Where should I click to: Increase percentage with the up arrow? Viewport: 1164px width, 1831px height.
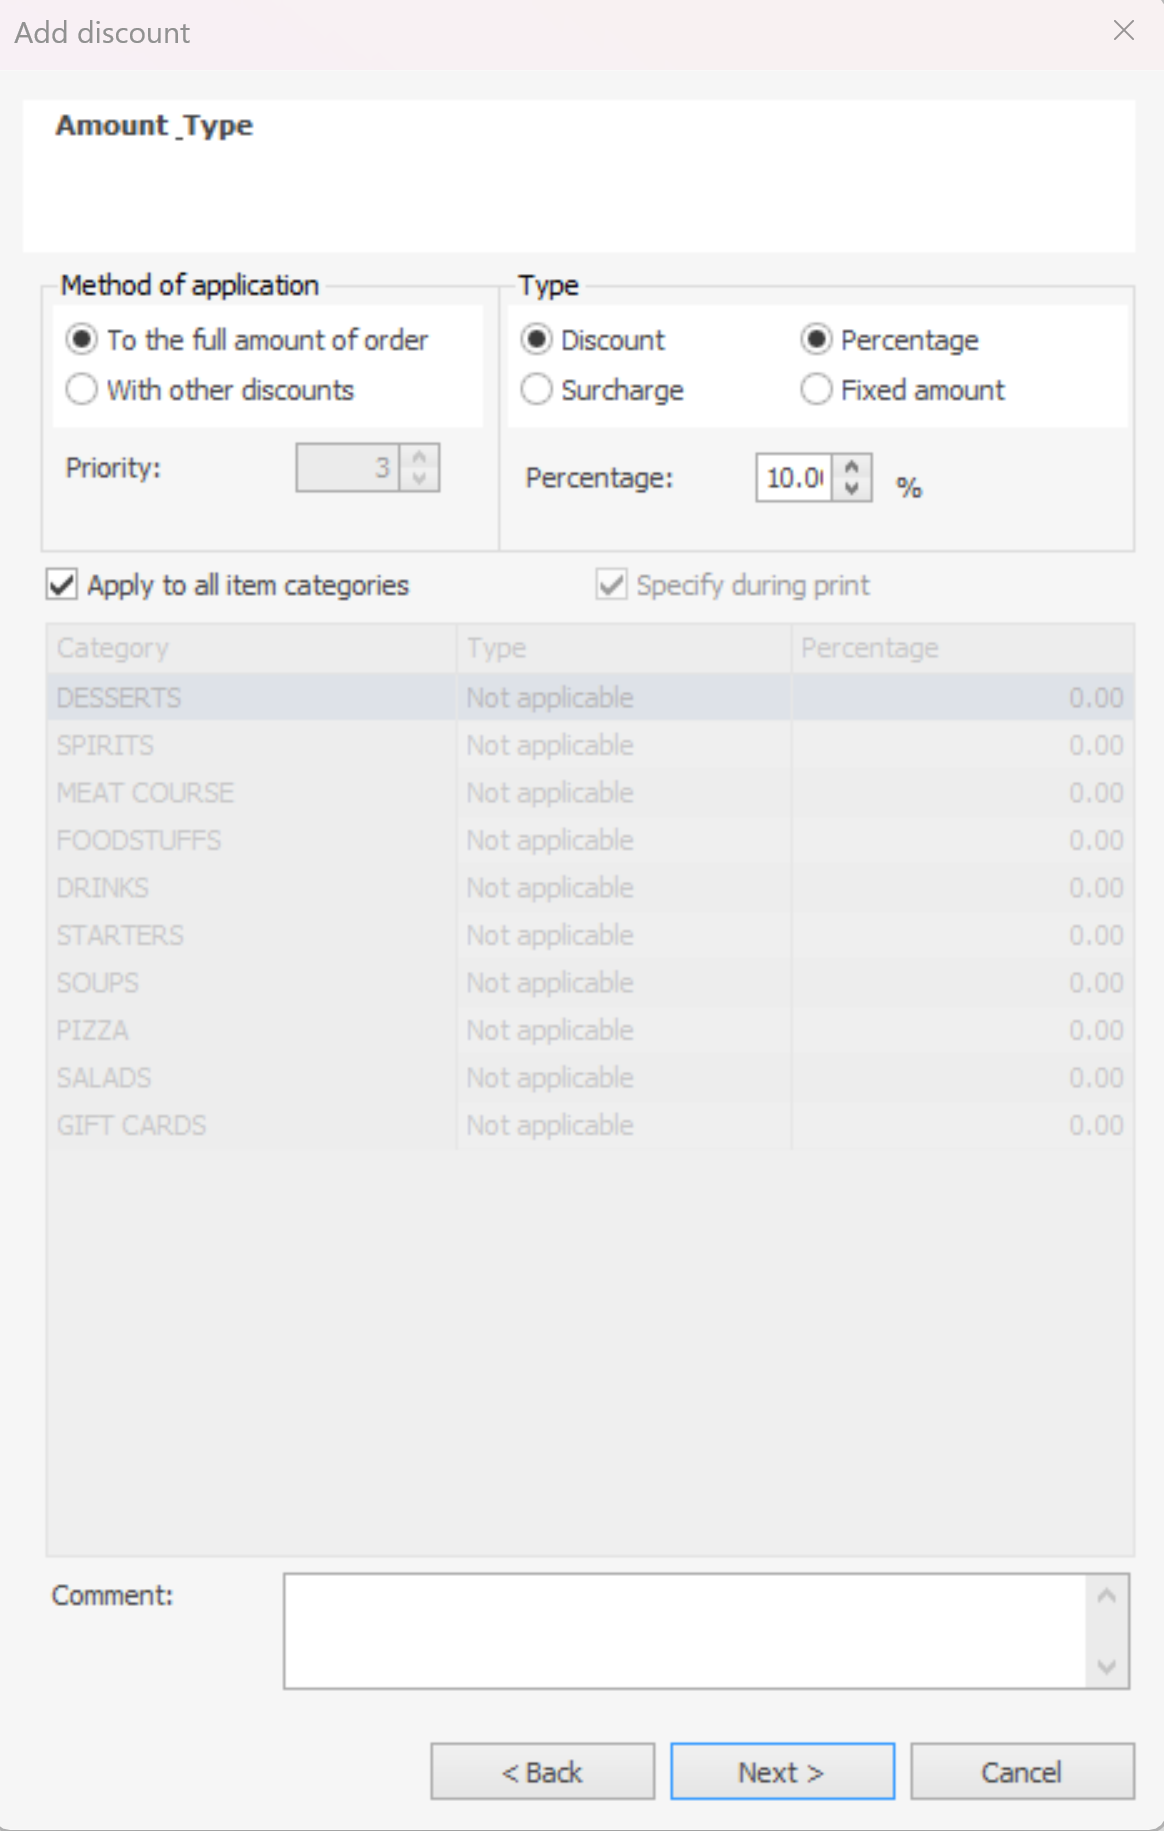click(x=852, y=467)
